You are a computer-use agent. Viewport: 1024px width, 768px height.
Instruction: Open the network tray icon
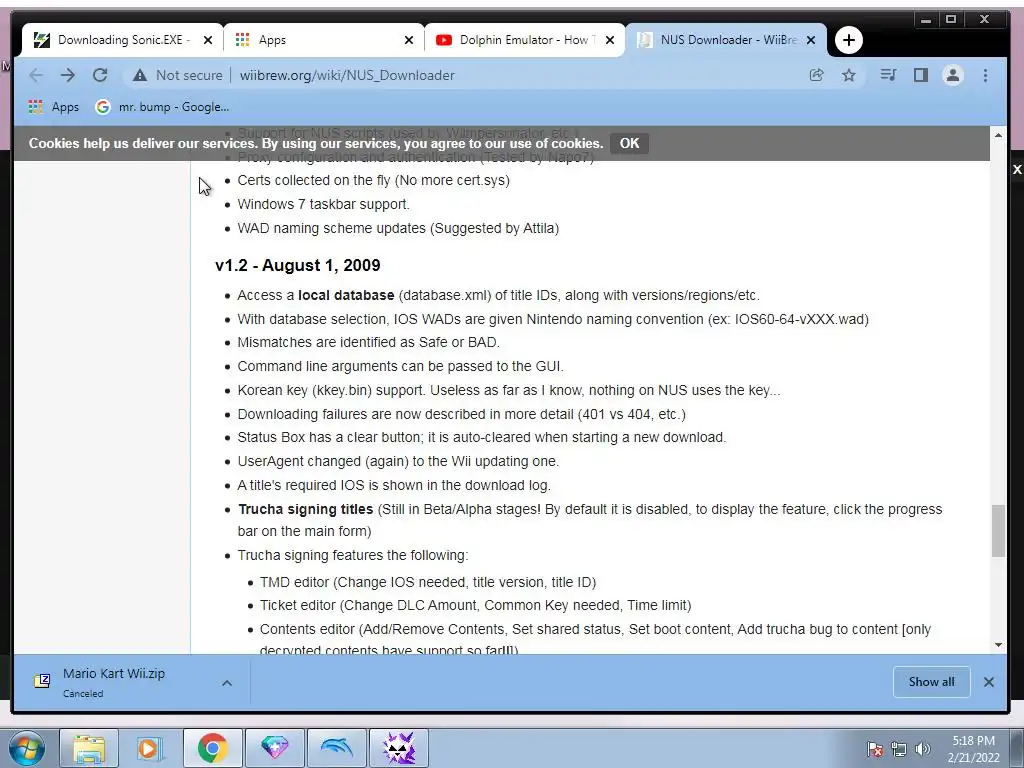click(899, 749)
